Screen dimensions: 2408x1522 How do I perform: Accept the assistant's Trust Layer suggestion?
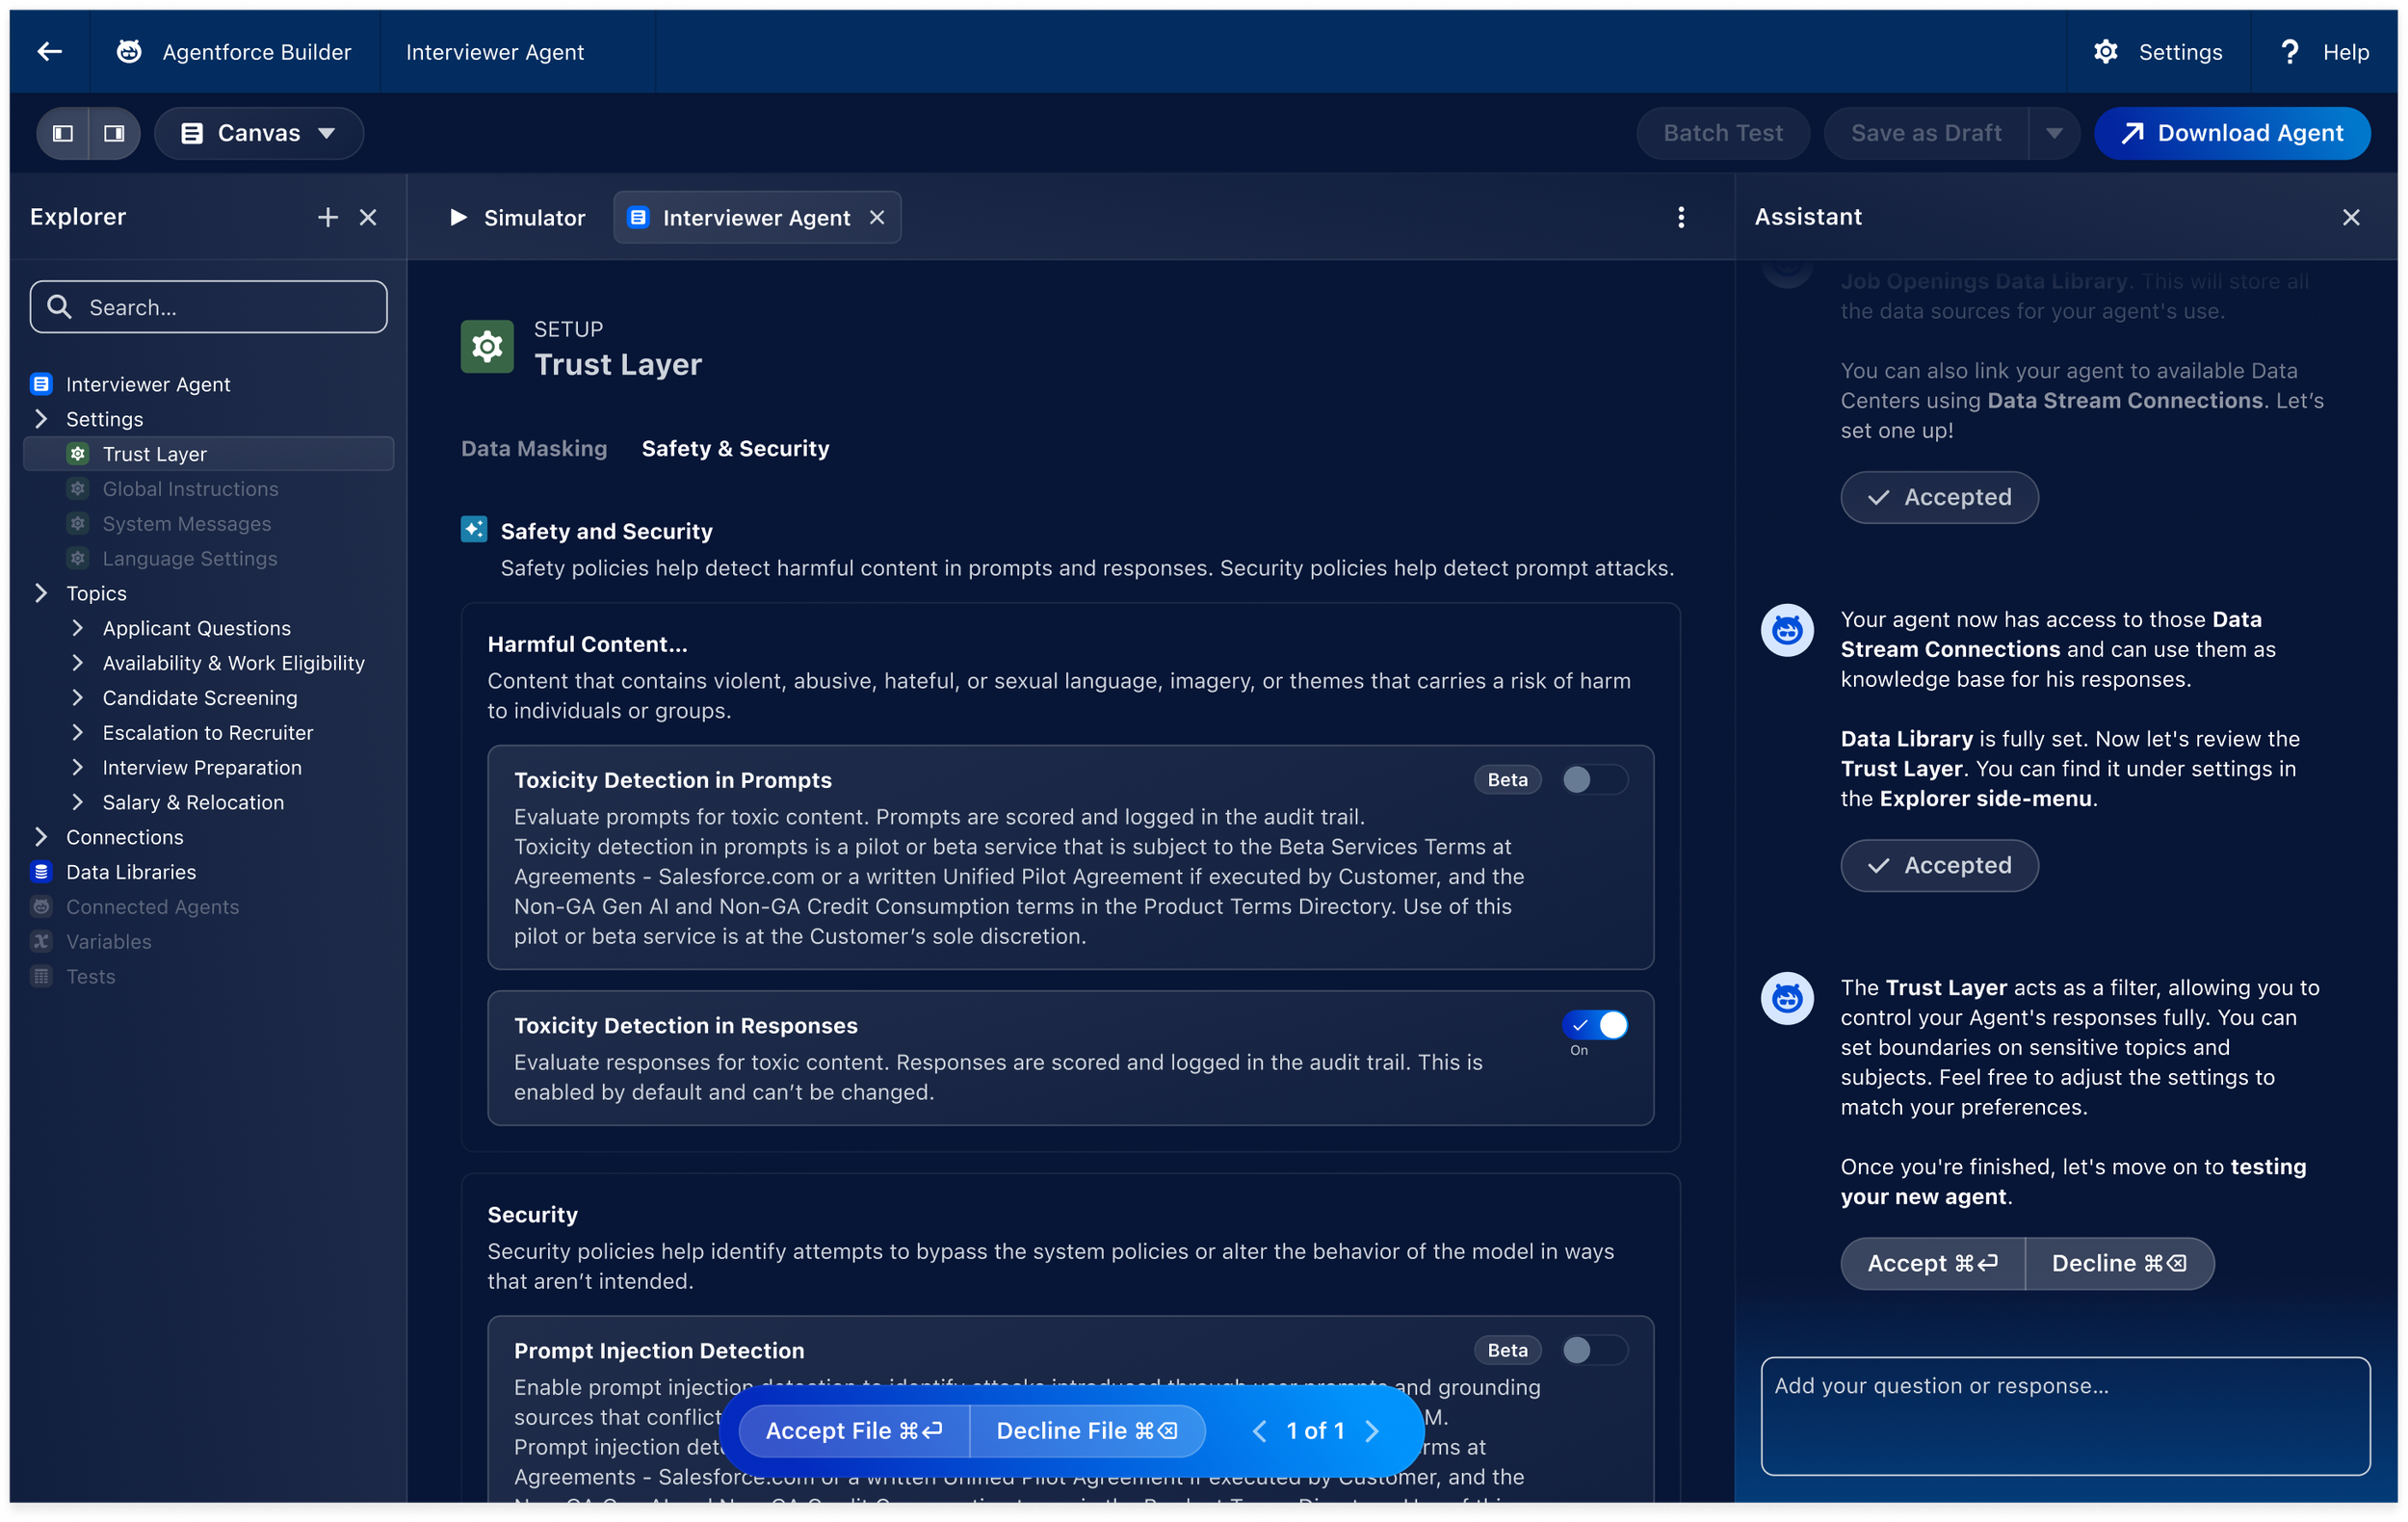(1932, 1263)
